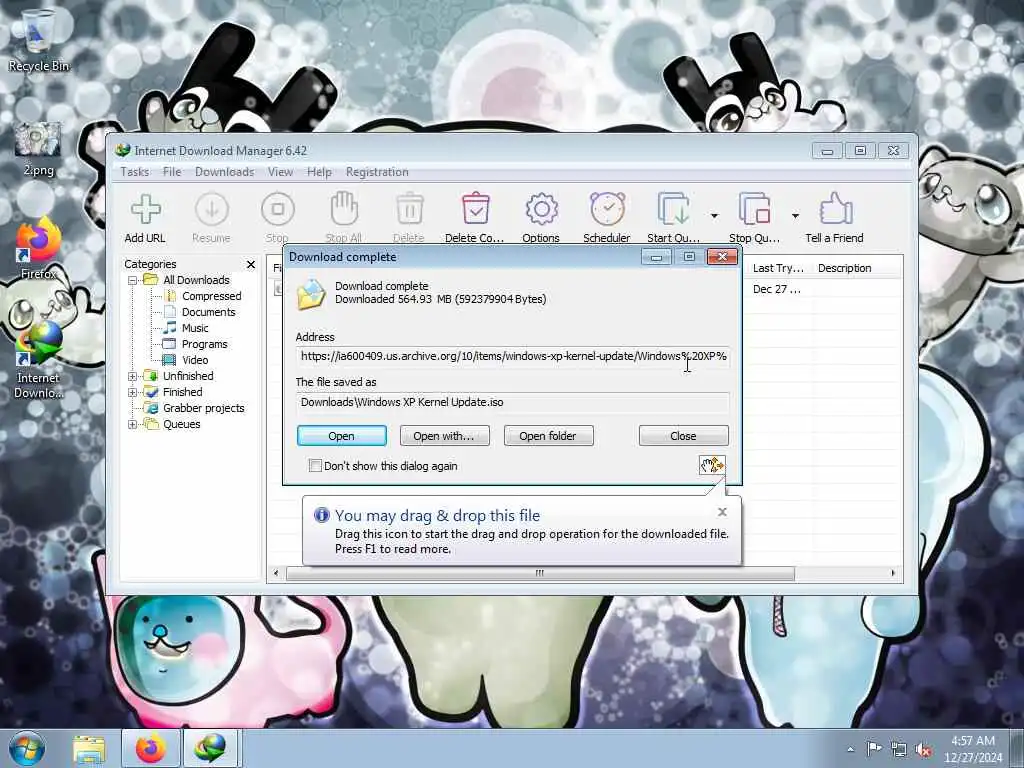This screenshot has width=1024, height=768.
Task: Click the Firefox desktop shortcut
Action: [x=38, y=248]
